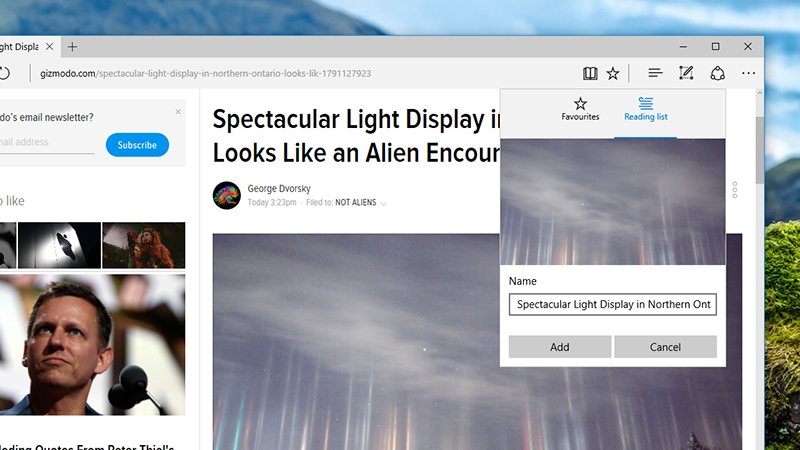Open Edge More actions ellipsis menu
The height and width of the screenshot is (450, 800).
point(748,73)
